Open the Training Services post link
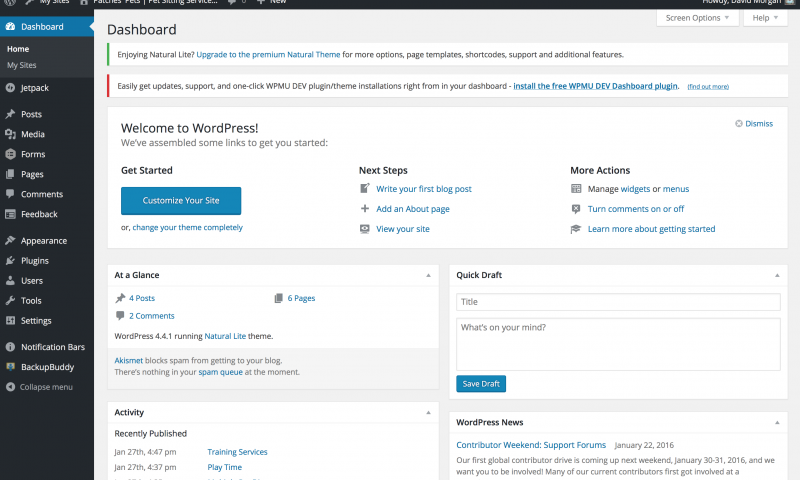Viewport: 800px width, 480px height. pos(237,452)
